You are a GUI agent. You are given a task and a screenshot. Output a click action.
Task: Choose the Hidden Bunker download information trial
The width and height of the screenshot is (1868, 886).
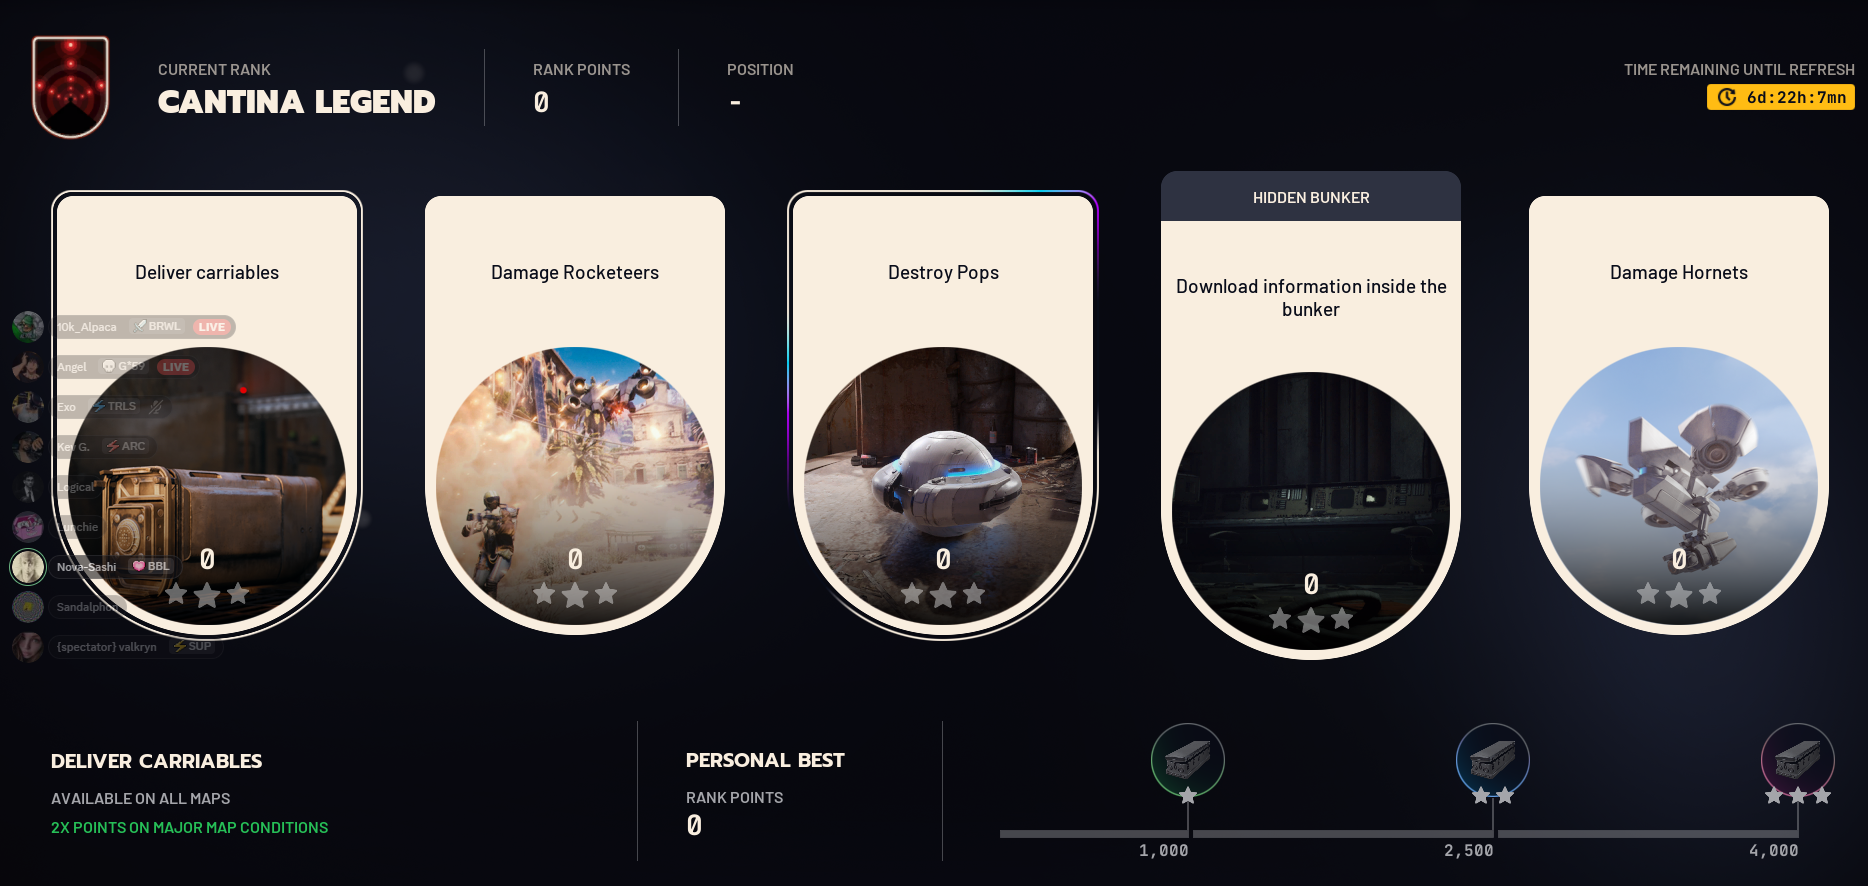pyautogui.click(x=1311, y=415)
